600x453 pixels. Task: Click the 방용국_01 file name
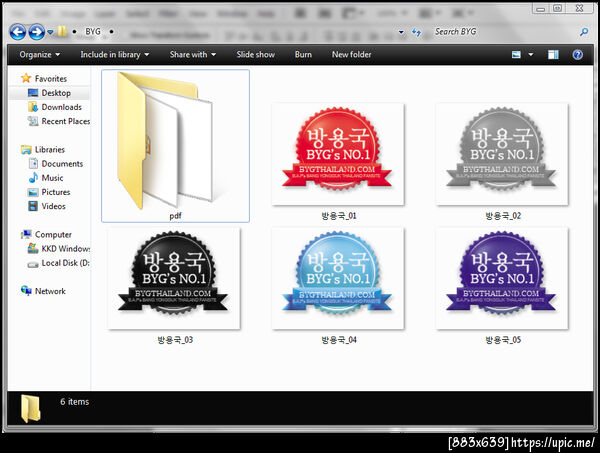point(339,216)
